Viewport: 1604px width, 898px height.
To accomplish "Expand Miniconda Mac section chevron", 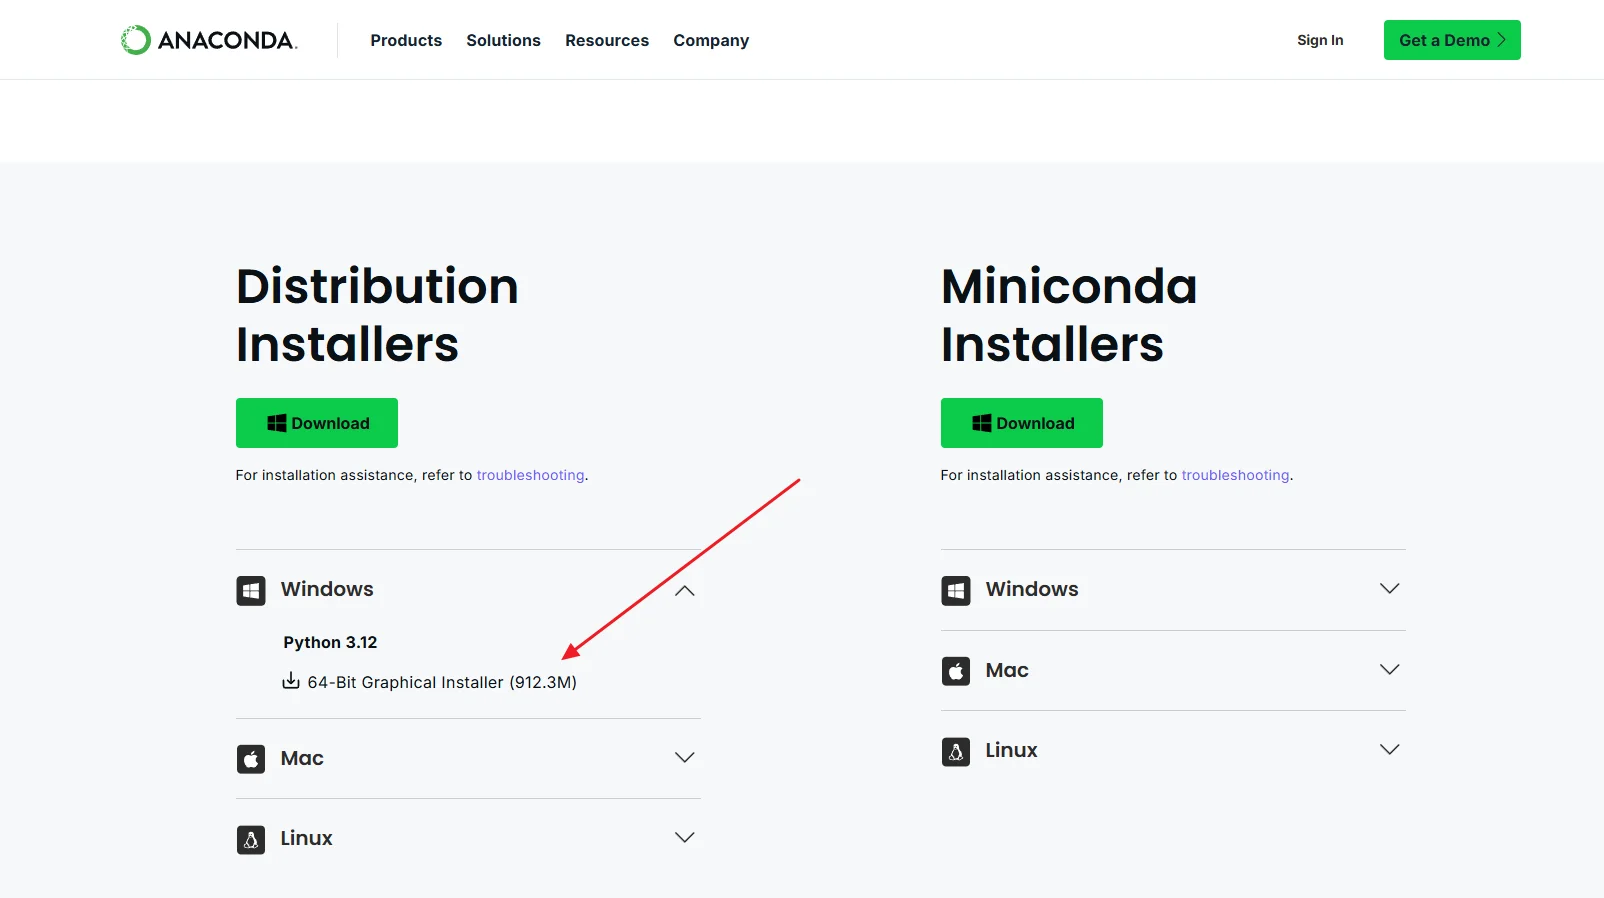I will (x=1390, y=669).
